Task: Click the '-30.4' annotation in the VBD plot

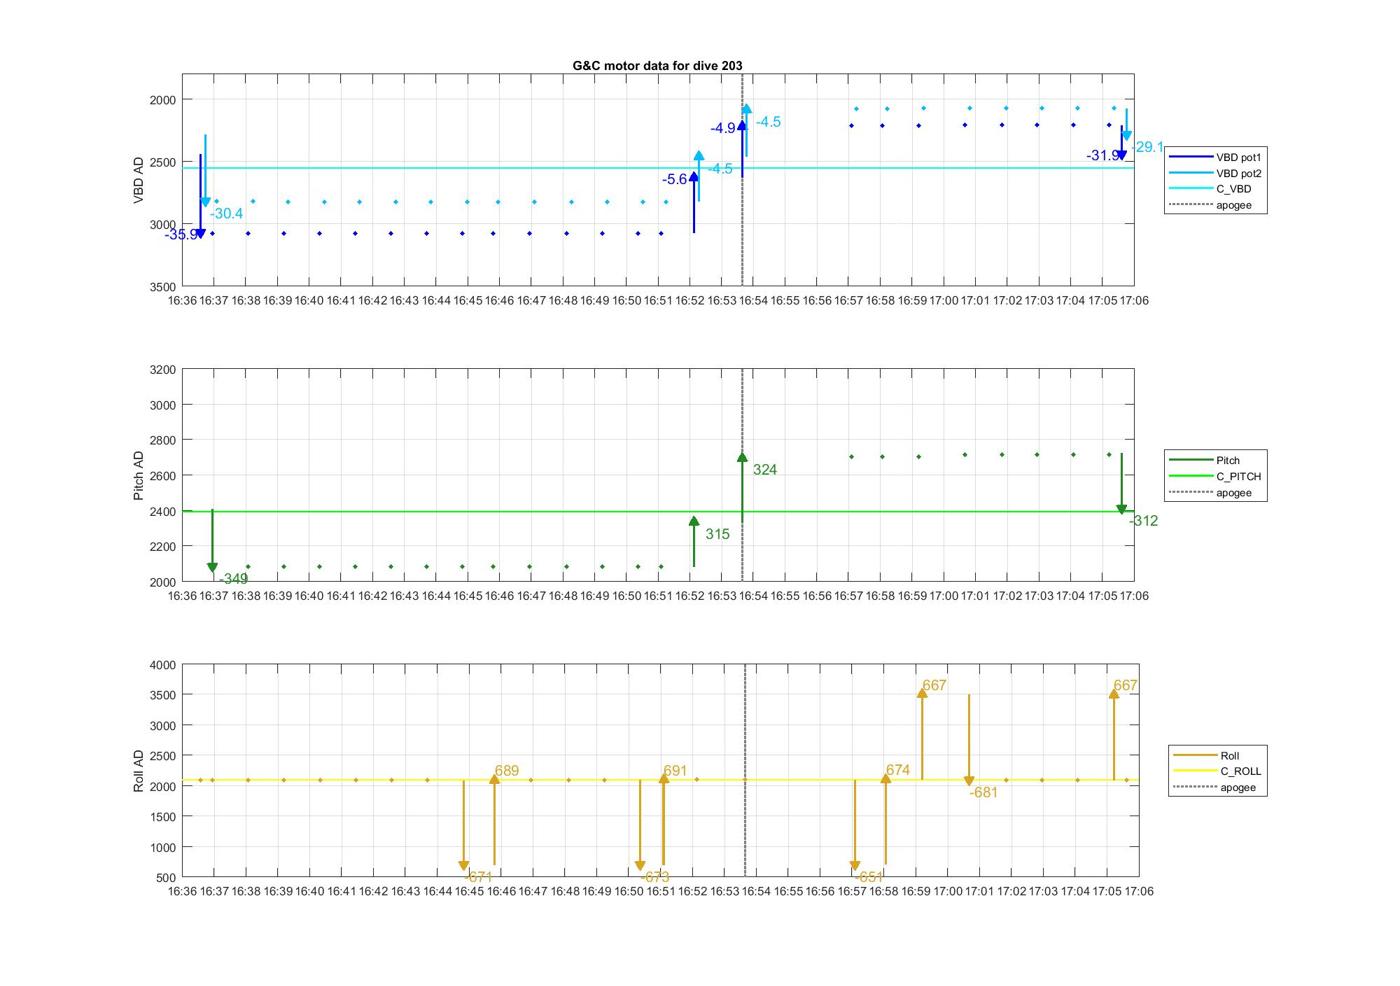Action: click(226, 214)
